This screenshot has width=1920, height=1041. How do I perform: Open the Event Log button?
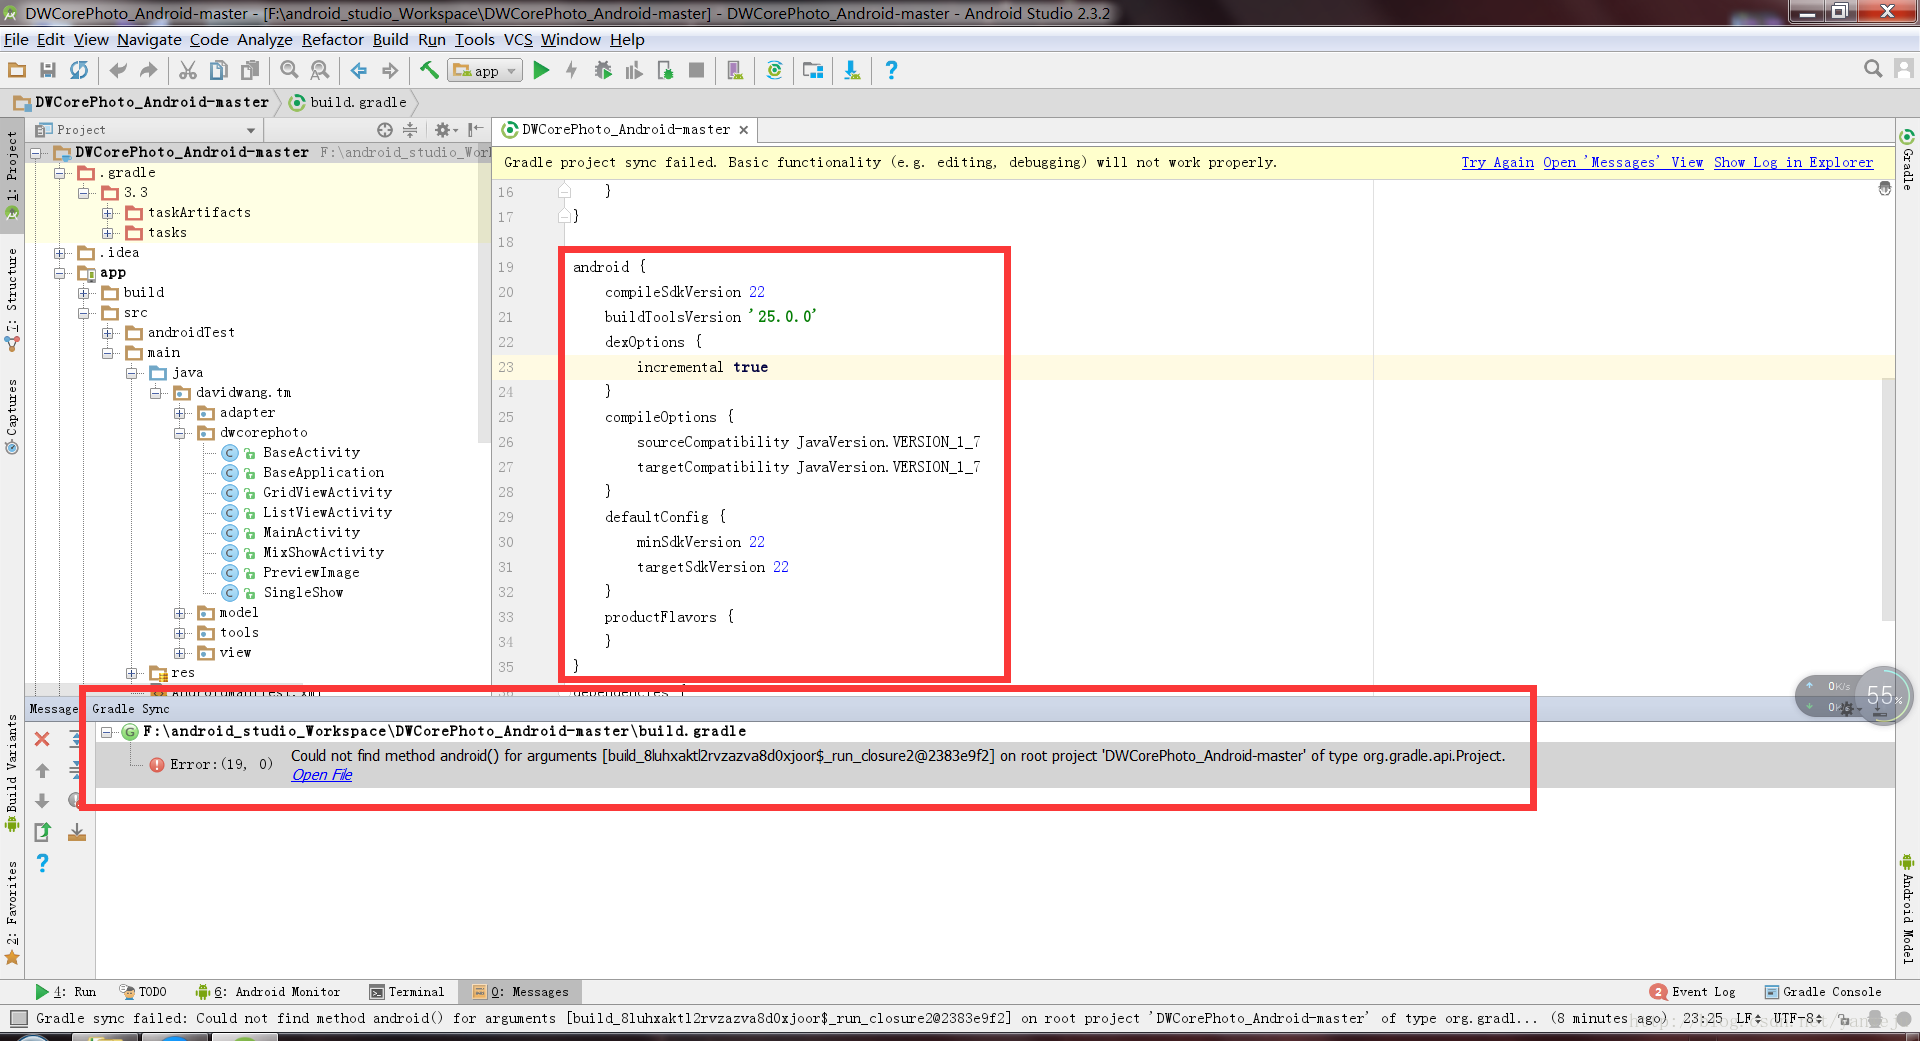click(1693, 992)
